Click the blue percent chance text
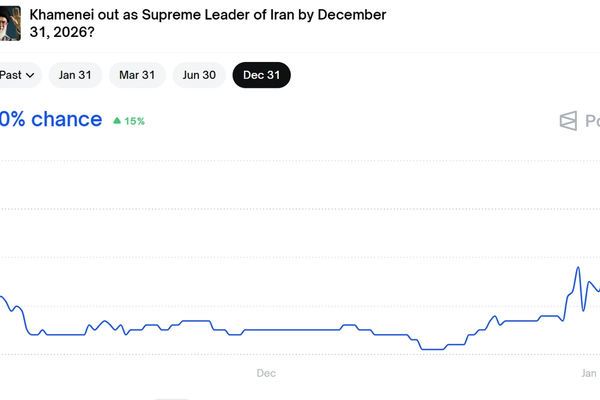600x400 pixels. (51, 120)
